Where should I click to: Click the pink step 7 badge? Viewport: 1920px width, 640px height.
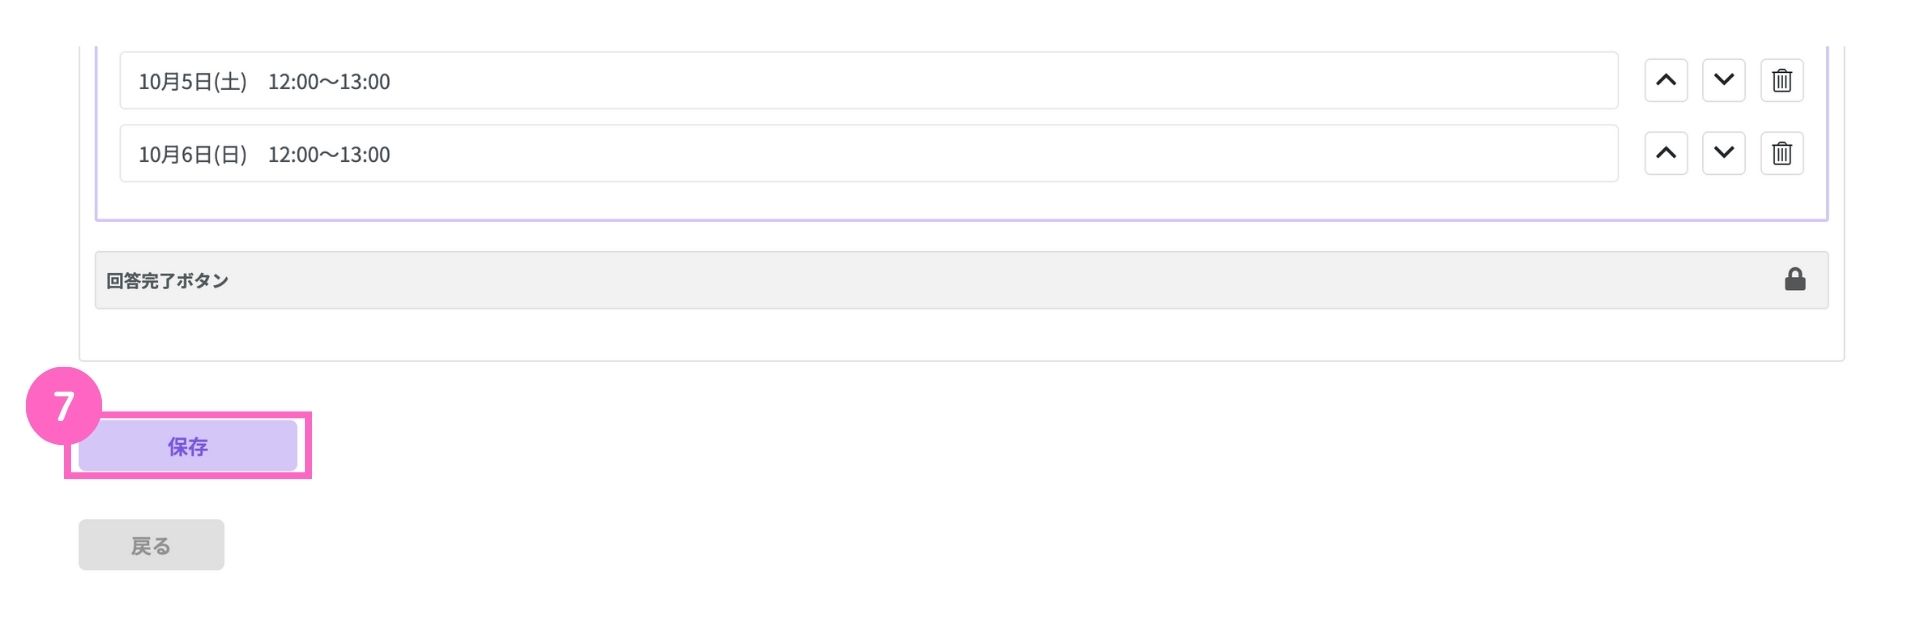point(64,406)
